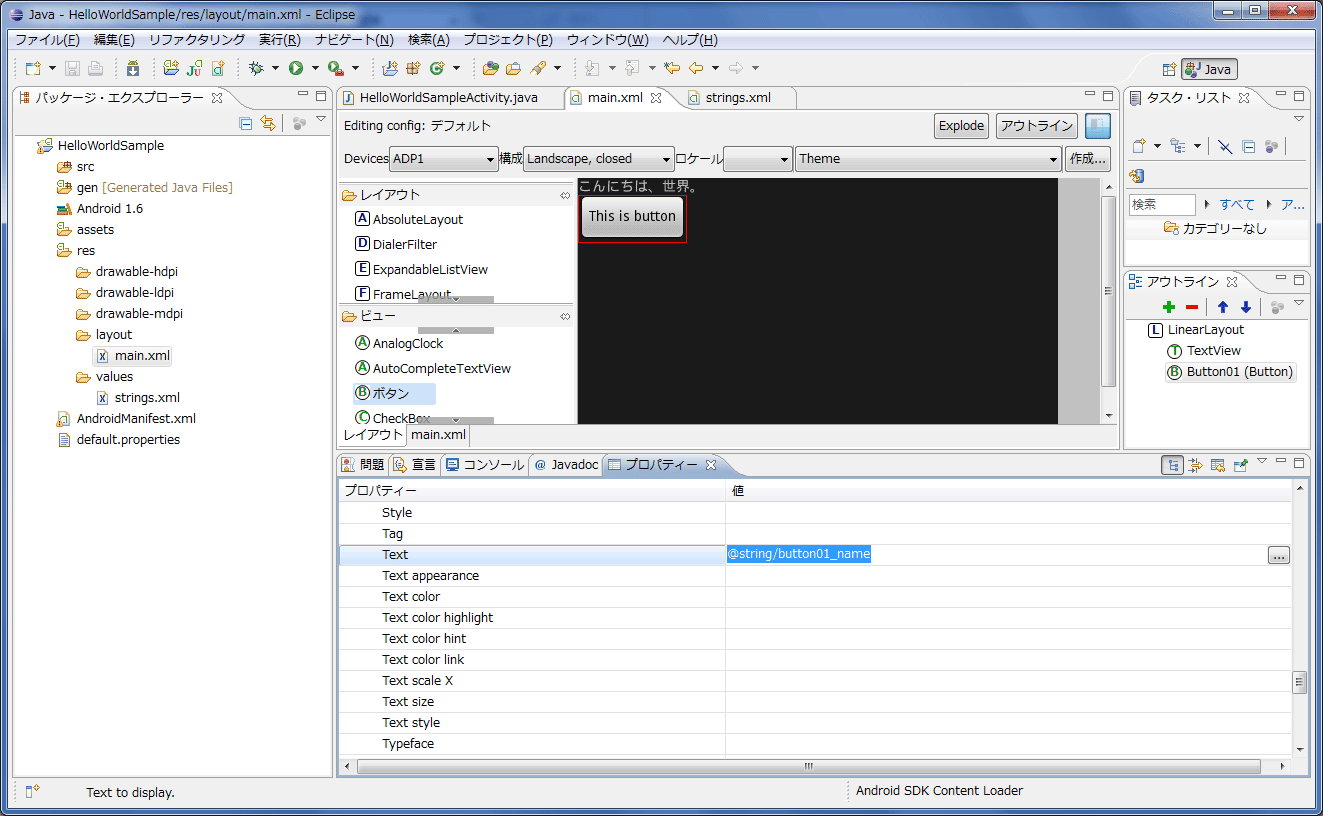The height and width of the screenshot is (816, 1323).
Task: Click the すべて link in Task List
Action: (x=1237, y=204)
